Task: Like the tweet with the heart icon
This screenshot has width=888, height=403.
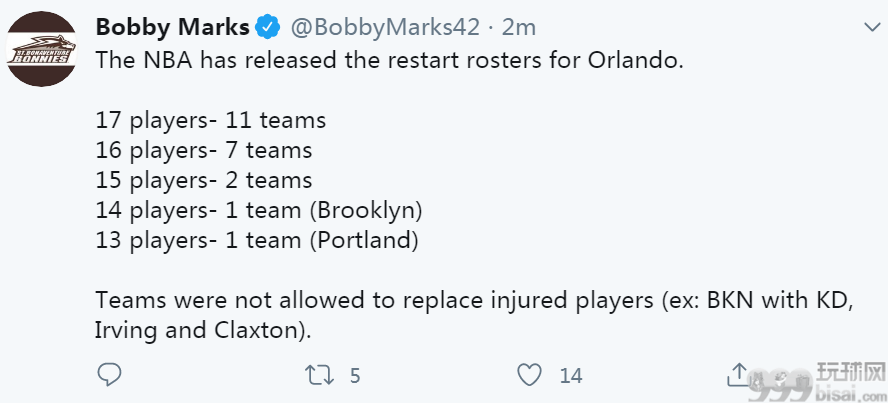Action: pyautogui.click(x=530, y=376)
